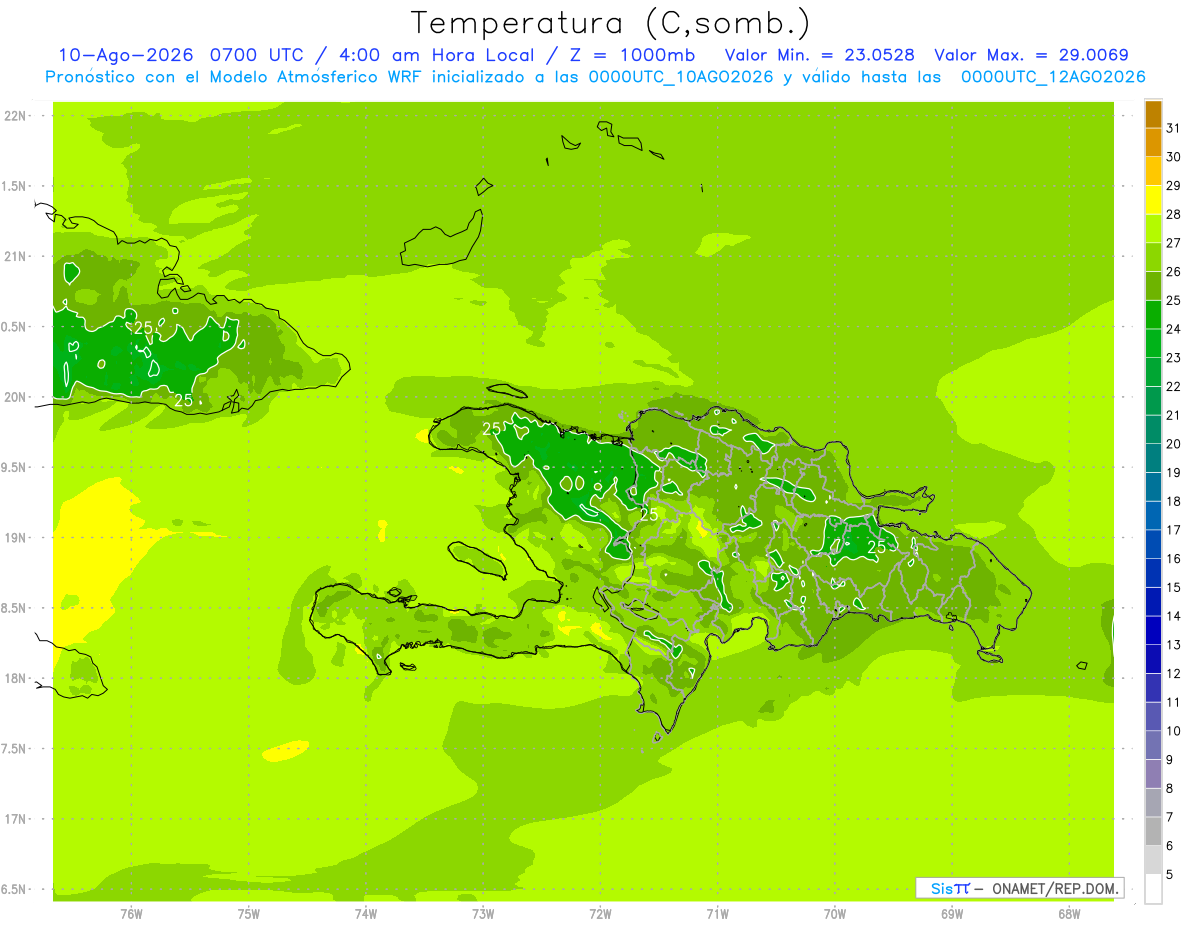The width and height of the screenshot is (1200, 927).
Task: Select the green swatch between 23 and 24
Action: (x=1153, y=343)
